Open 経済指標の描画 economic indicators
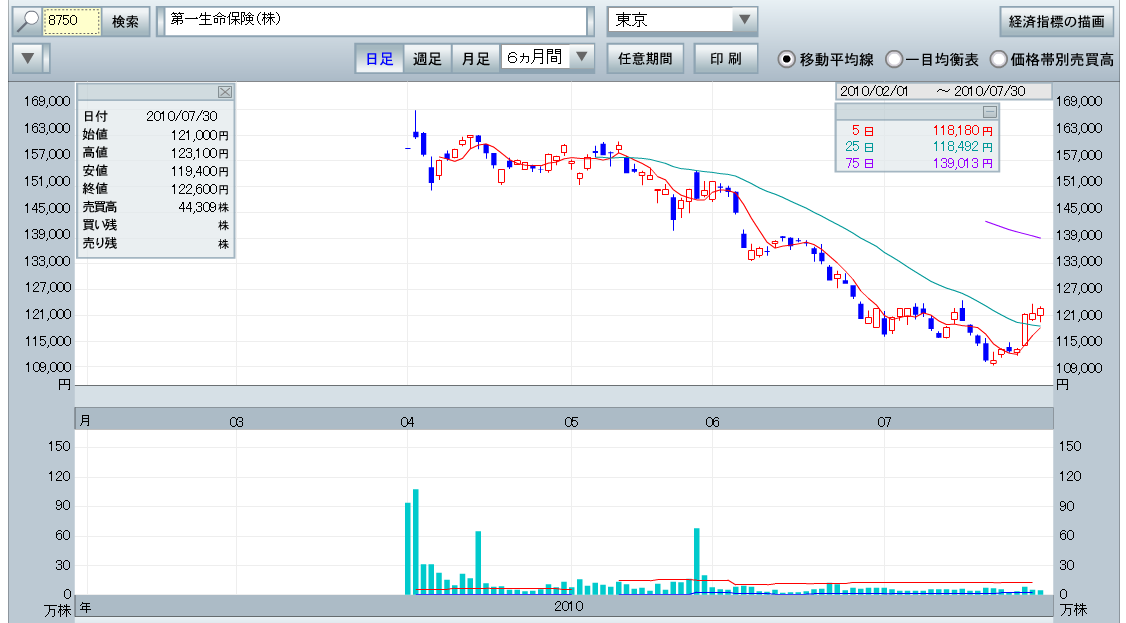 [1056, 21]
